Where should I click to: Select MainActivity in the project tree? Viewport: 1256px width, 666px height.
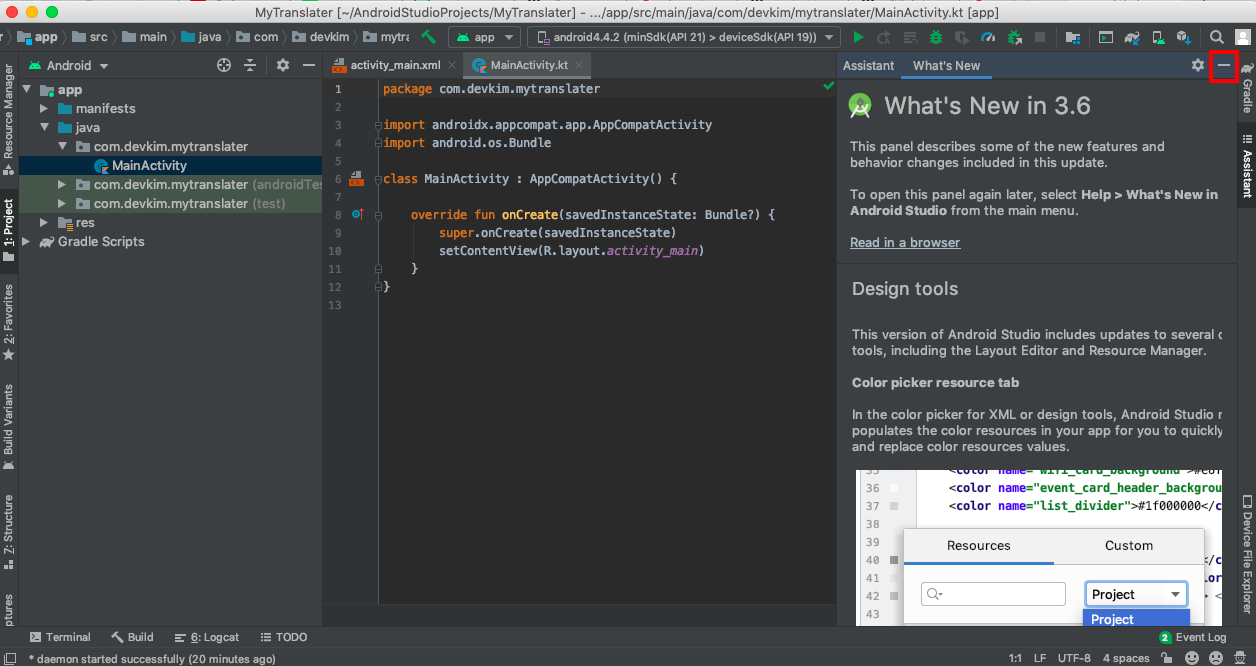click(x=149, y=165)
